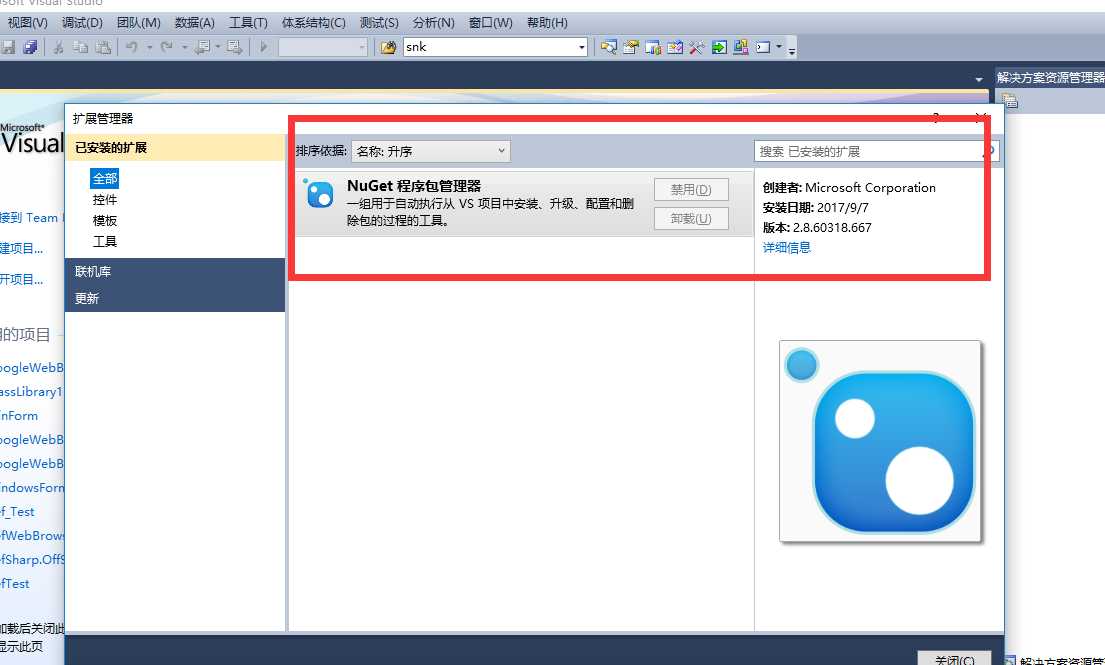Image resolution: width=1105 pixels, height=665 pixels.
Task: Click the 关闭(C) button of Extension Manager
Action: pyautogui.click(x=954, y=659)
